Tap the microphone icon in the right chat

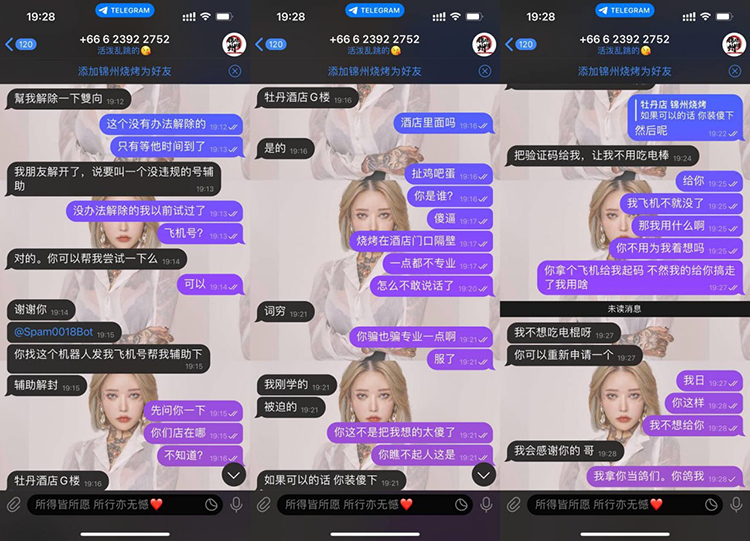[736, 505]
